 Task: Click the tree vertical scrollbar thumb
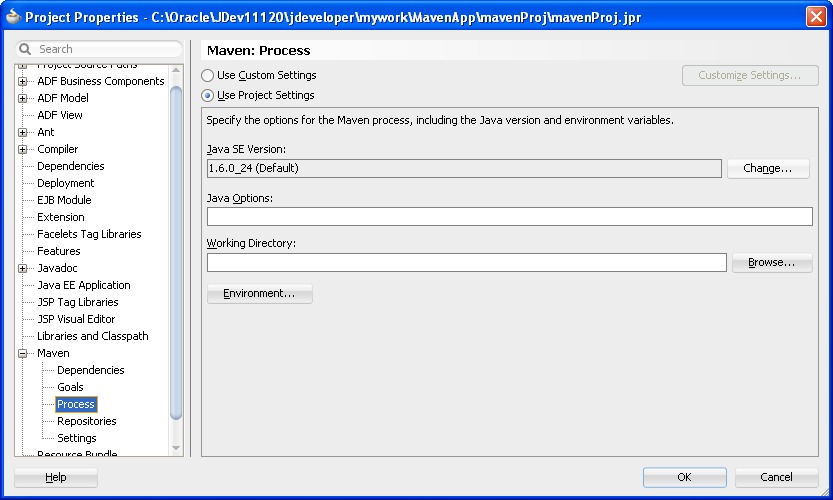click(x=176, y=253)
